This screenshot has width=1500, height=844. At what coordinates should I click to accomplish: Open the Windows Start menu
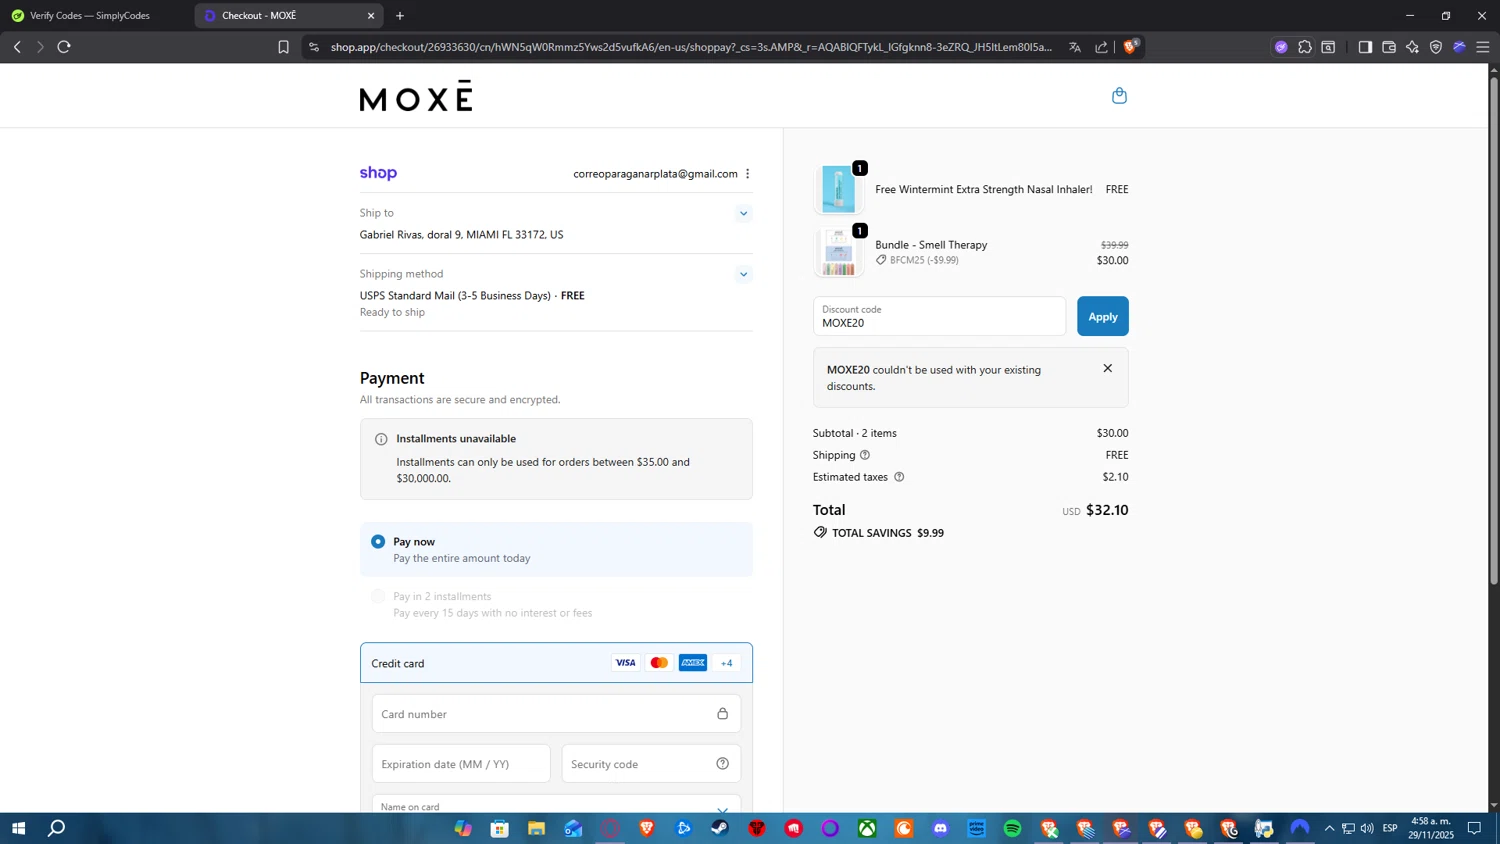click(18, 828)
